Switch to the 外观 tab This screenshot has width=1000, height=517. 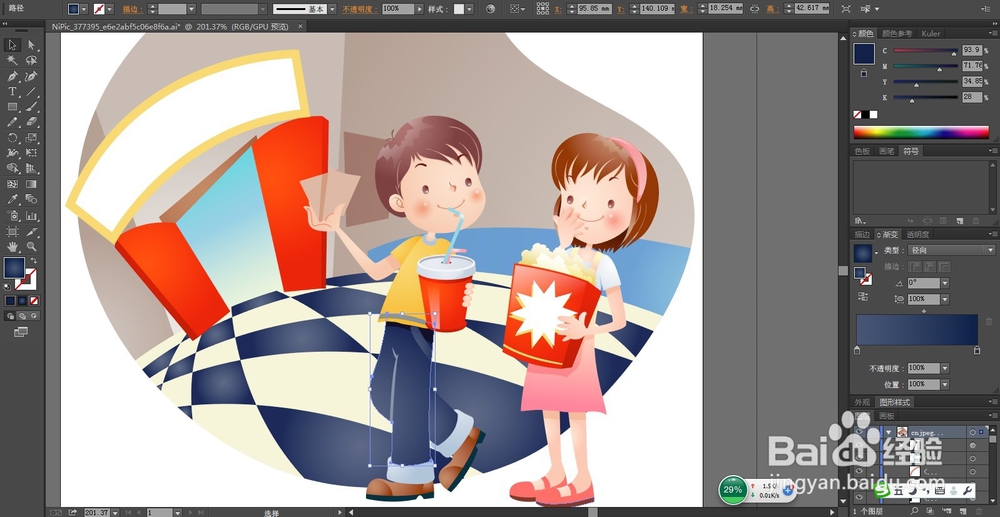(x=862, y=402)
